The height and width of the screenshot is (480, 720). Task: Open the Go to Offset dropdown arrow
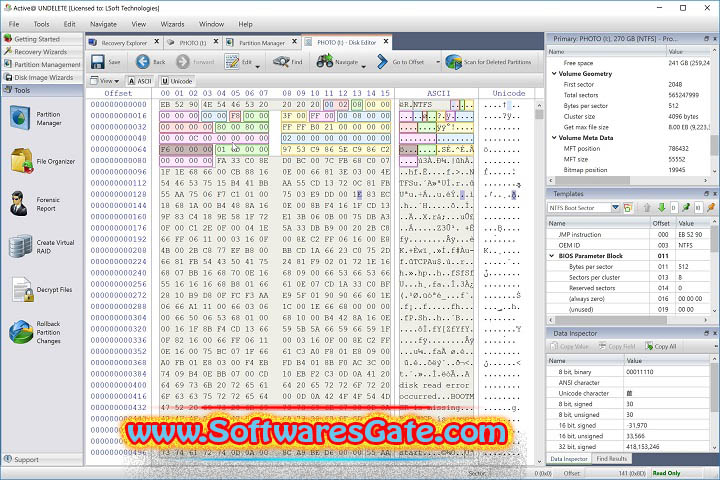tap(438, 62)
